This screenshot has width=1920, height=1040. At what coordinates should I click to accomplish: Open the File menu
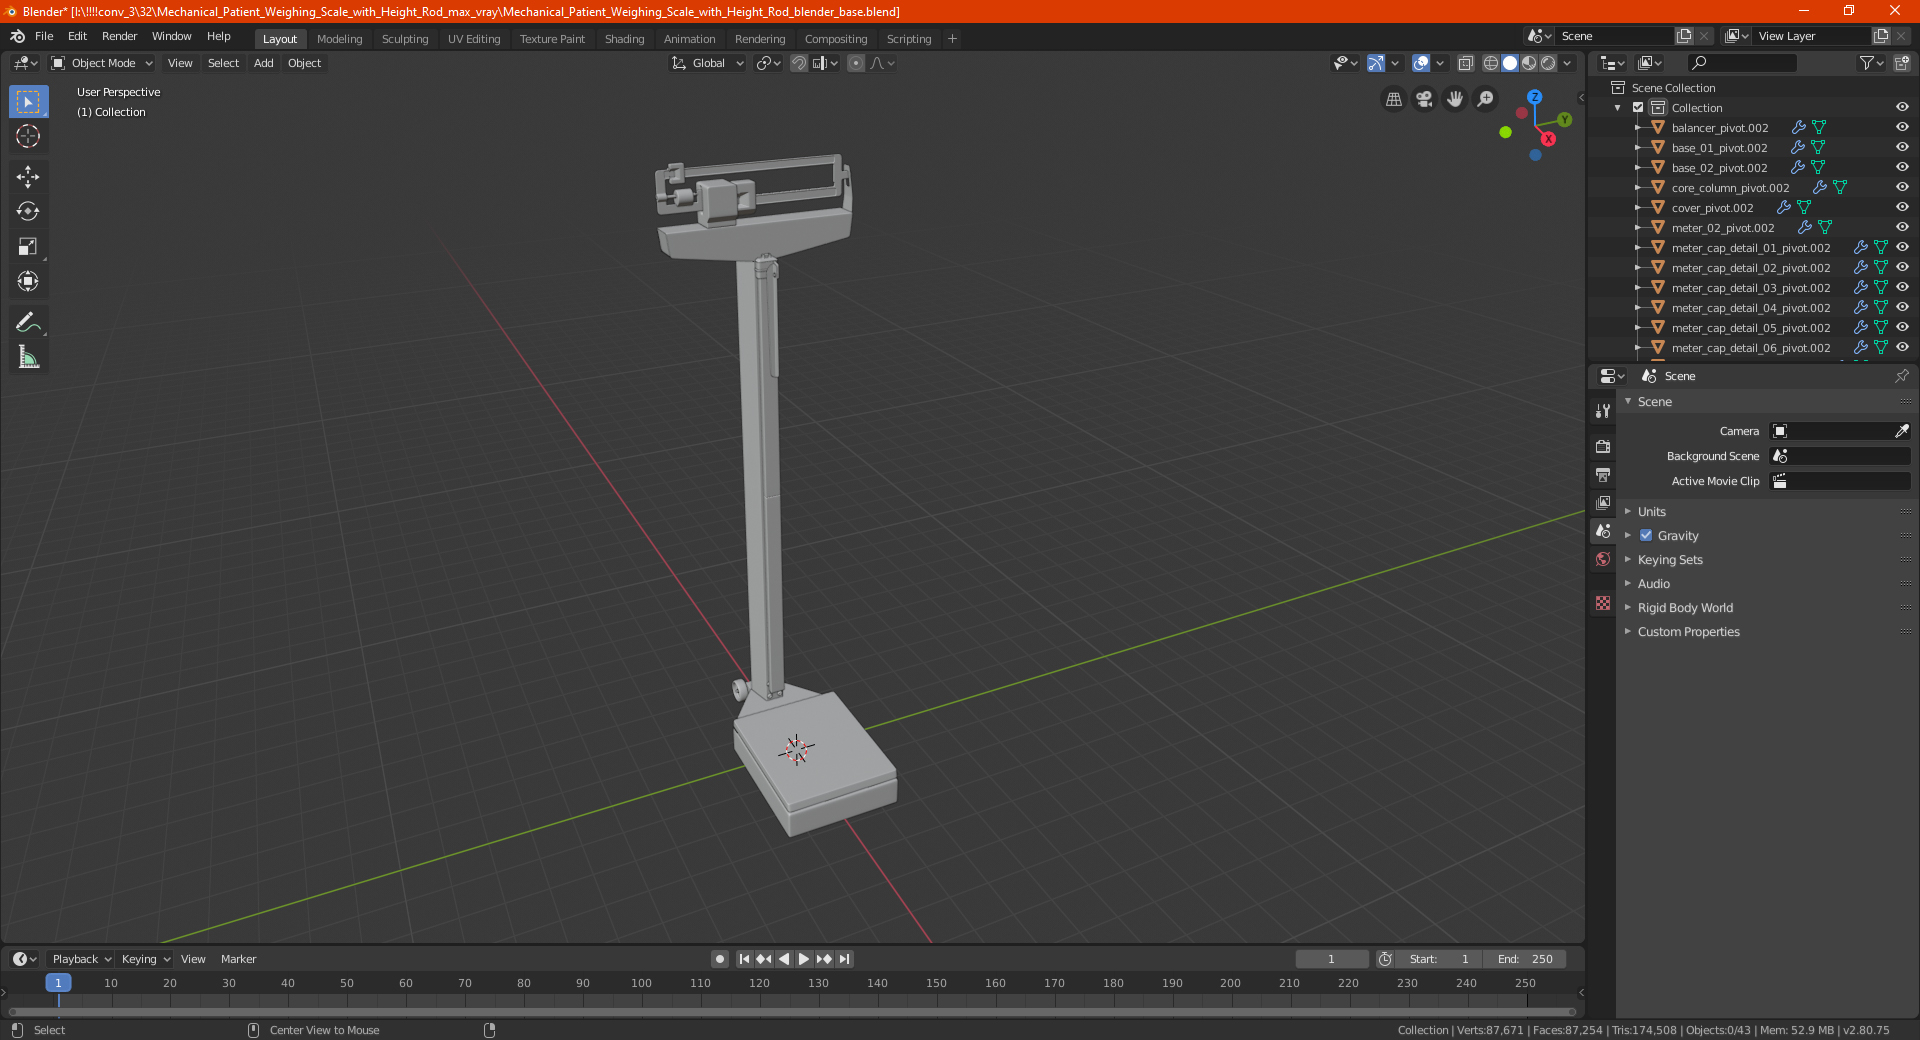pos(44,36)
